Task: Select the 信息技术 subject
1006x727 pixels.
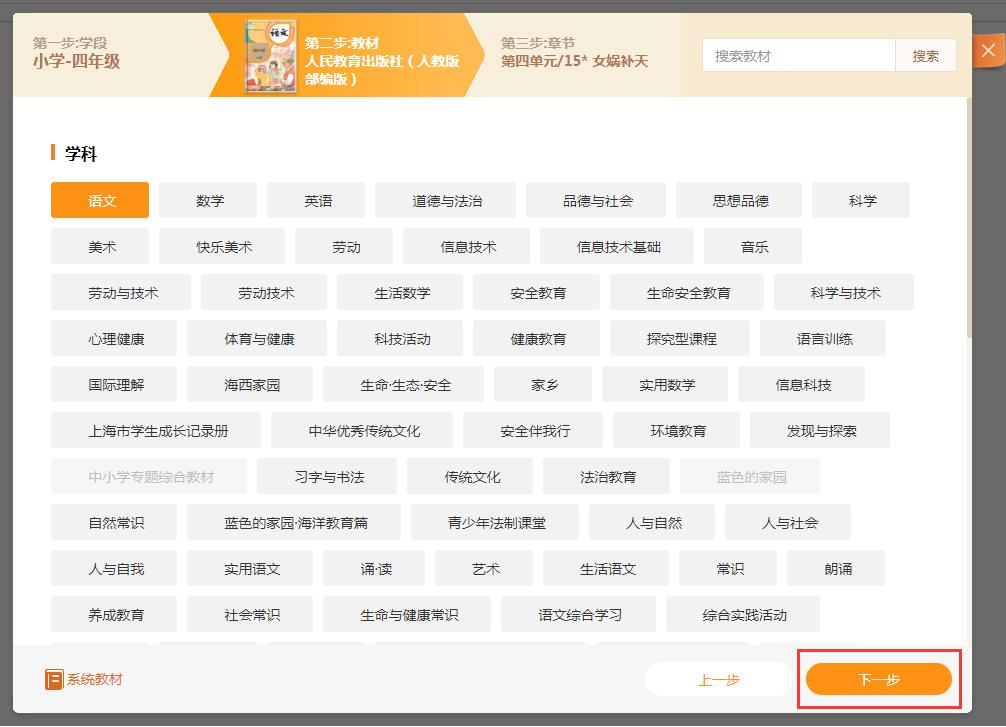Action: 466,246
